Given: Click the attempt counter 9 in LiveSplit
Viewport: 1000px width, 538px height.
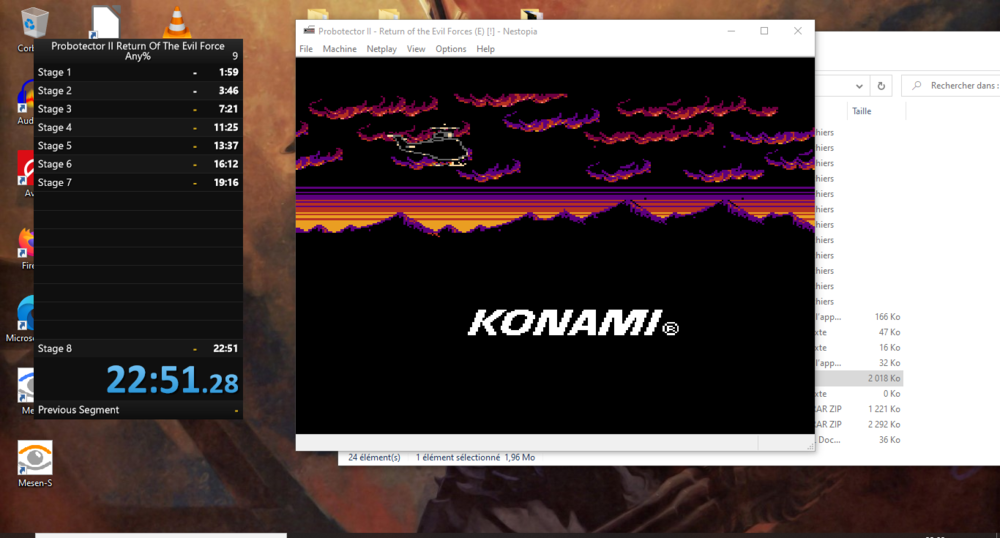Looking at the screenshot, I should [235, 56].
